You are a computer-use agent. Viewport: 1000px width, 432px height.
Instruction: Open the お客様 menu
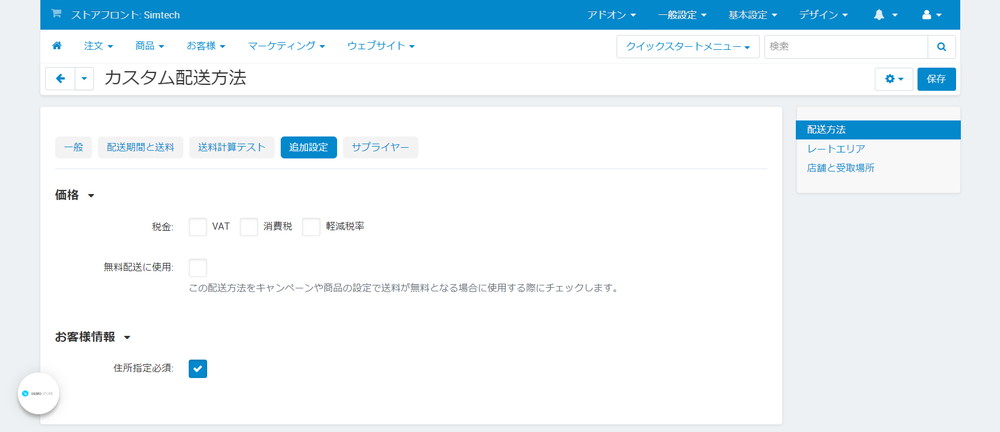pyautogui.click(x=206, y=46)
